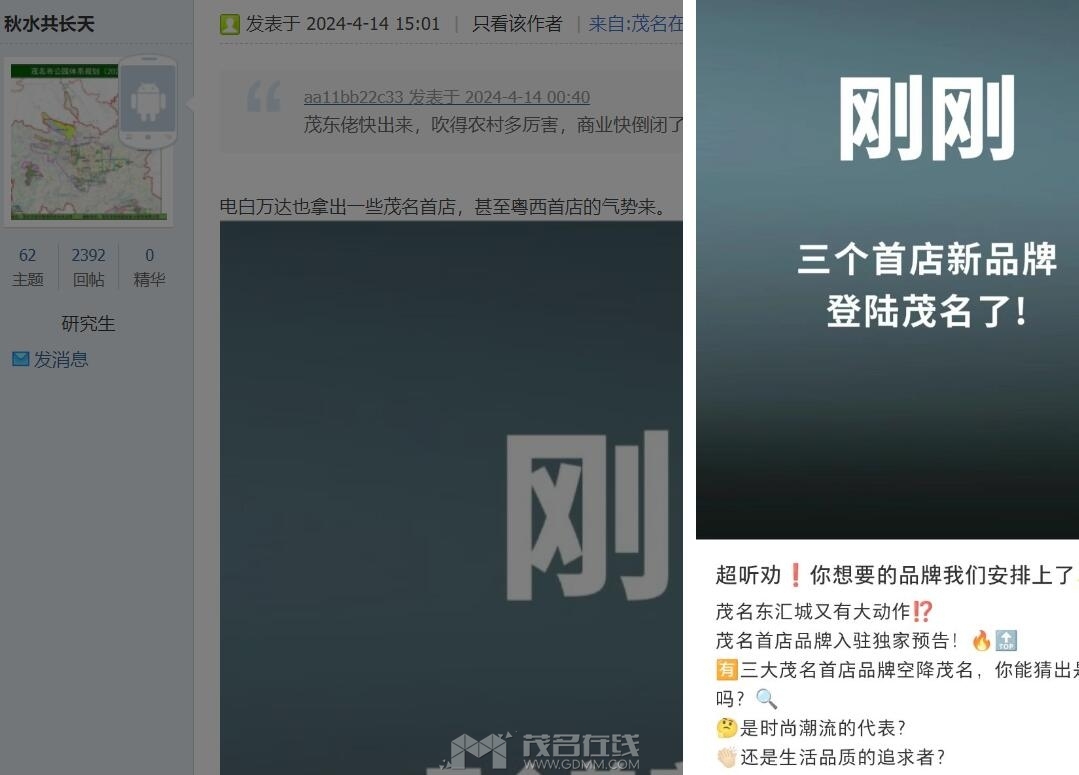The width and height of the screenshot is (1079, 775).
Task: Select the line 茂名东汇城又有大动作
Action: coord(824,611)
